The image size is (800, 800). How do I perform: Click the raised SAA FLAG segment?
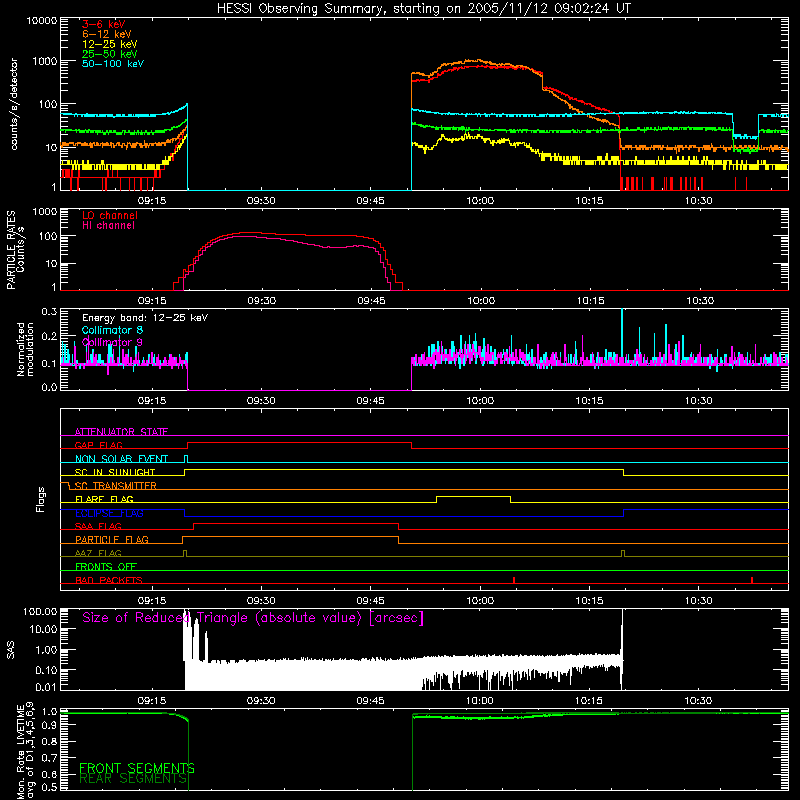pos(296,523)
